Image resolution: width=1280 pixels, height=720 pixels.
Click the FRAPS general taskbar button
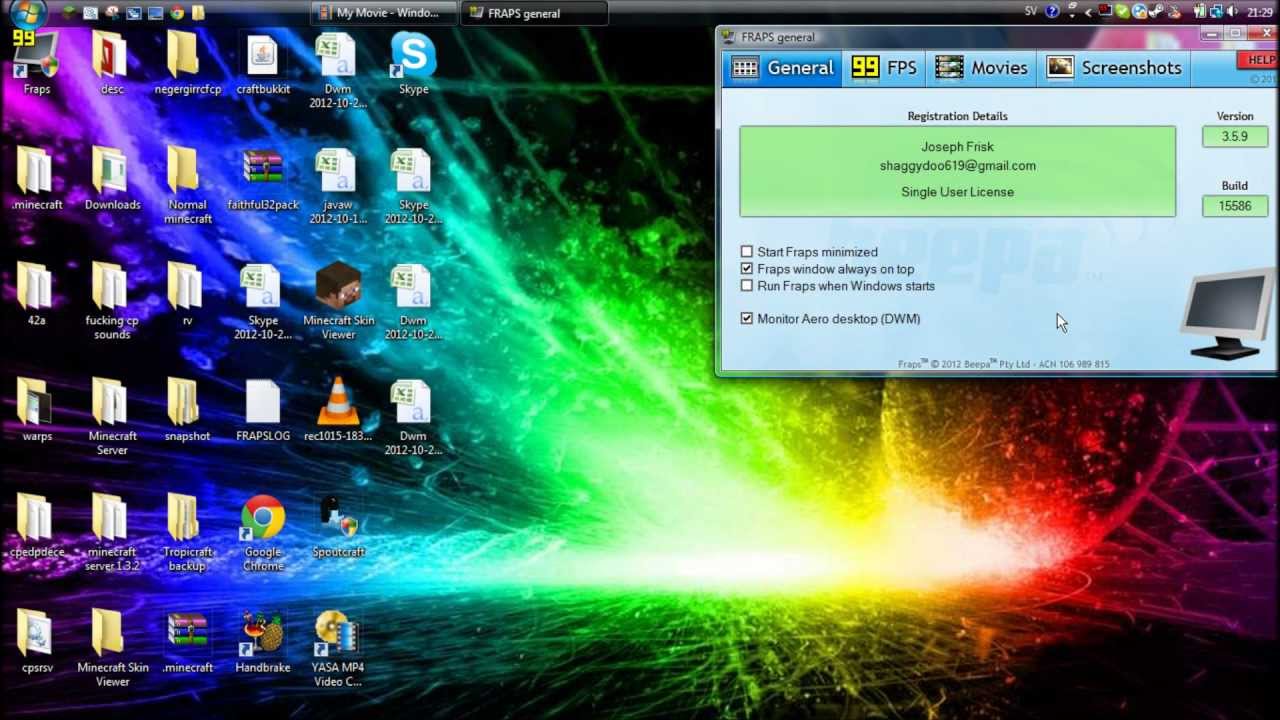coord(533,13)
